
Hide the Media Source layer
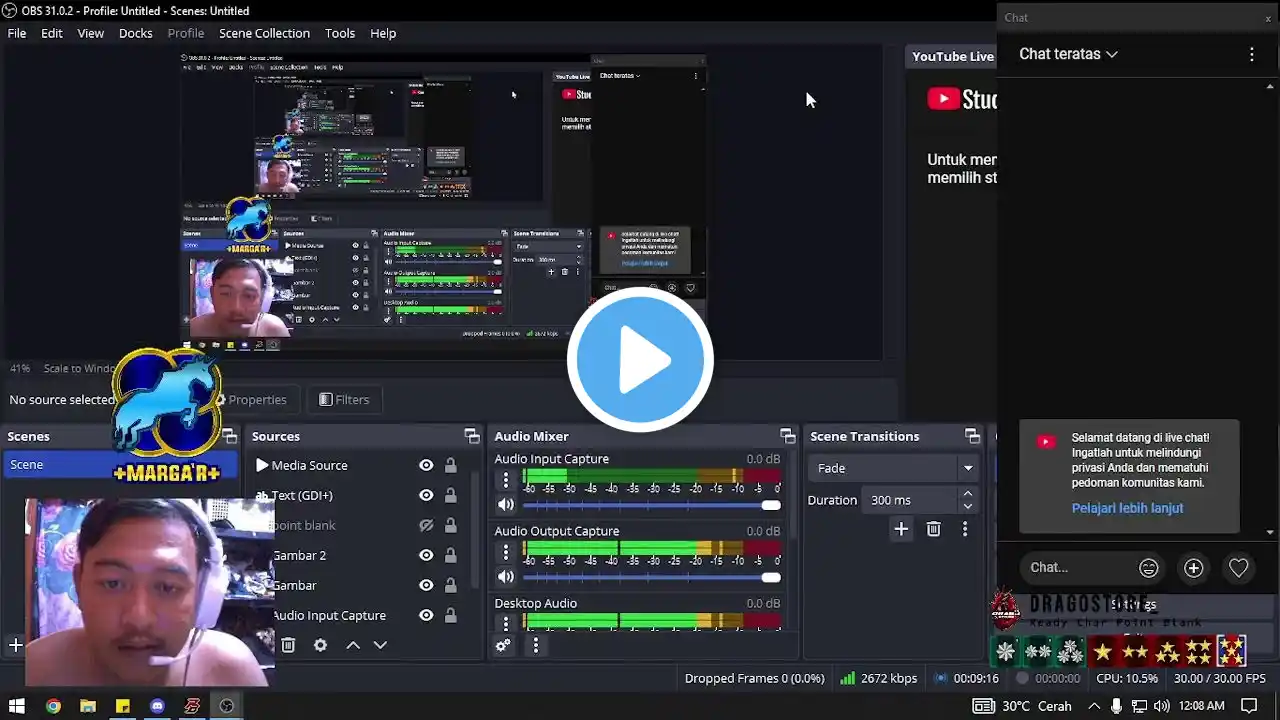pyautogui.click(x=426, y=465)
